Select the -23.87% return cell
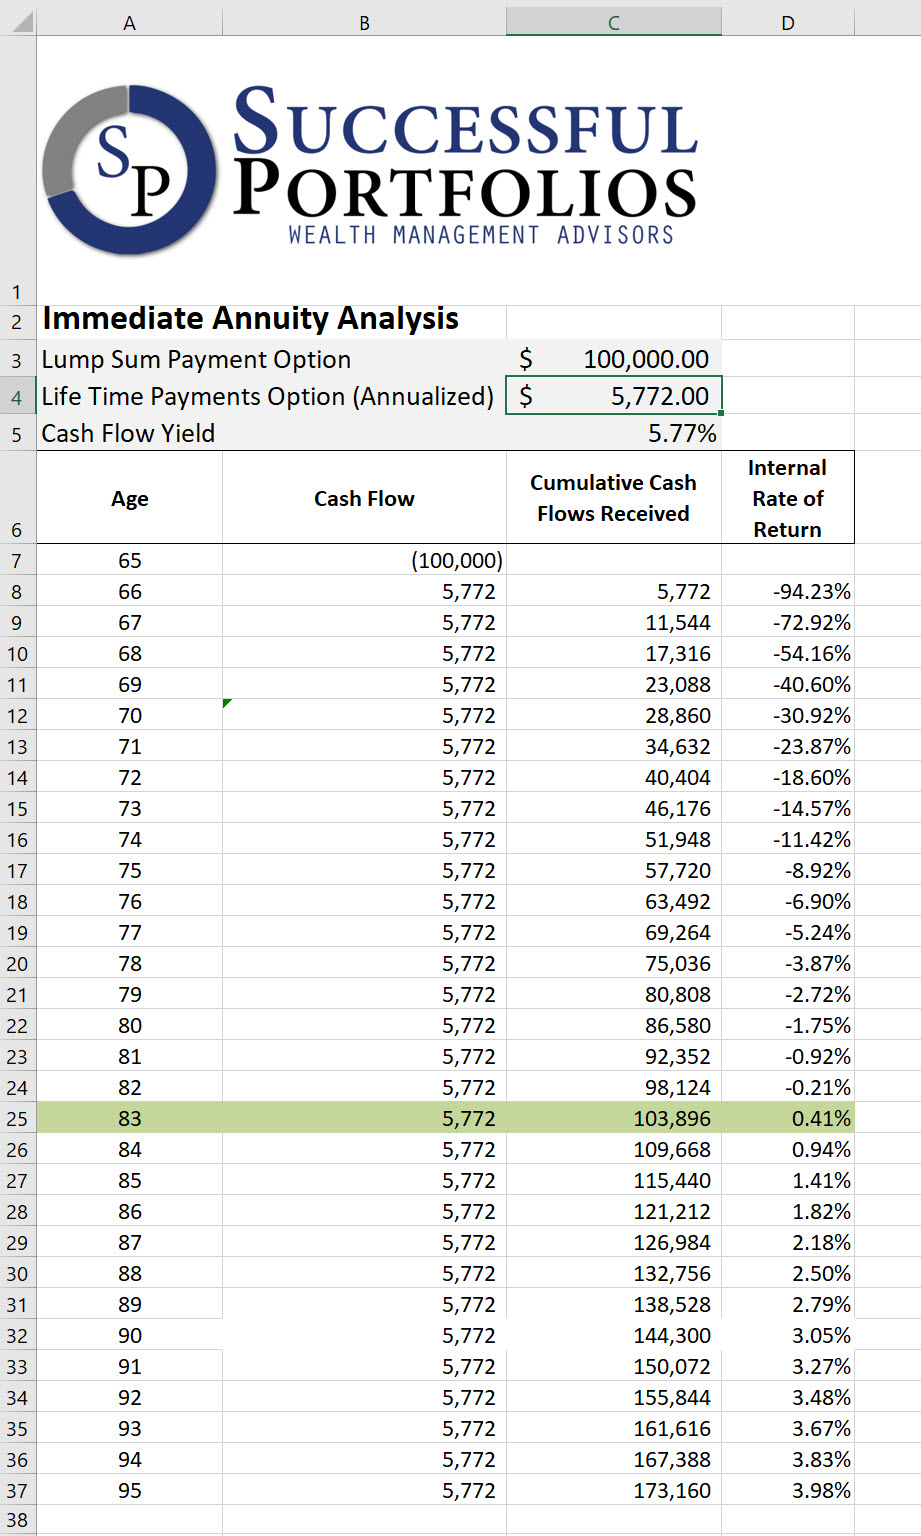Image resolution: width=921 pixels, height=1536 pixels. tap(788, 746)
